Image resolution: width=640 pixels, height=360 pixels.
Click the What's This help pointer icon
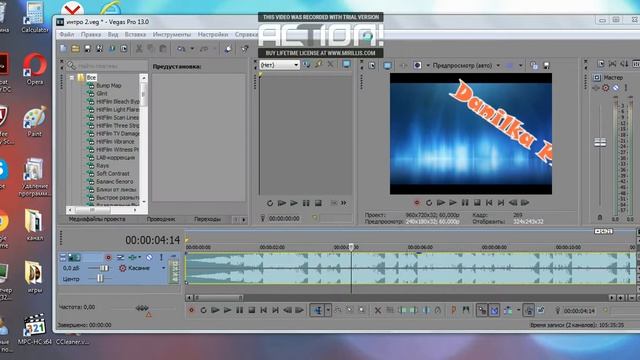(x=245, y=49)
